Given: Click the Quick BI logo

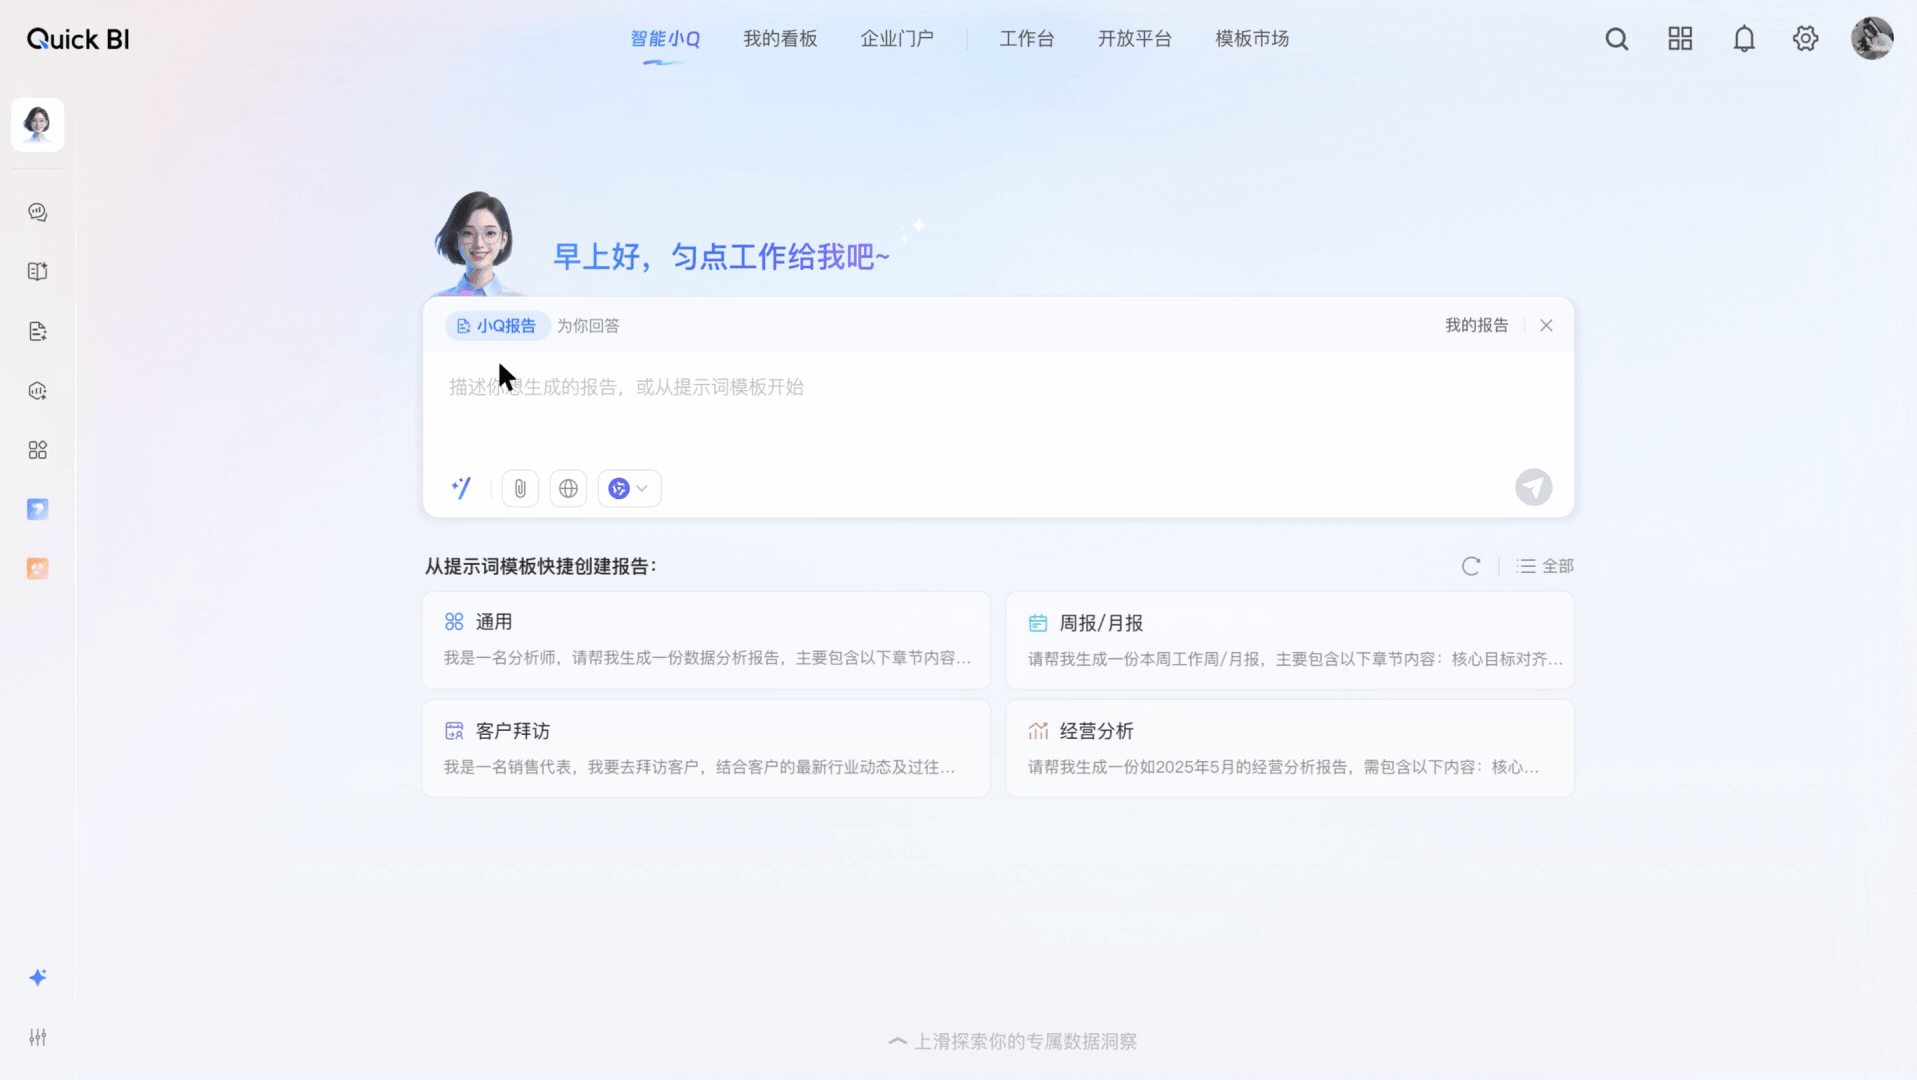Looking at the screenshot, I should pyautogui.click(x=78, y=39).
